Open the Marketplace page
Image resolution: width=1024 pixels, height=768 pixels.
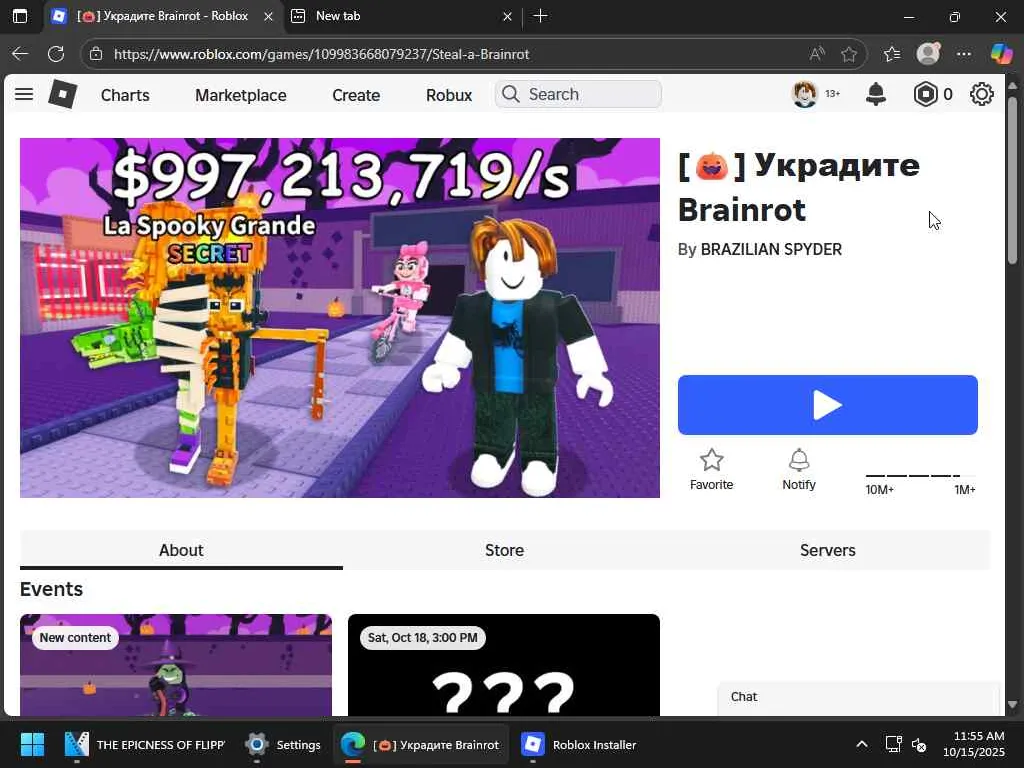point(240,95)
